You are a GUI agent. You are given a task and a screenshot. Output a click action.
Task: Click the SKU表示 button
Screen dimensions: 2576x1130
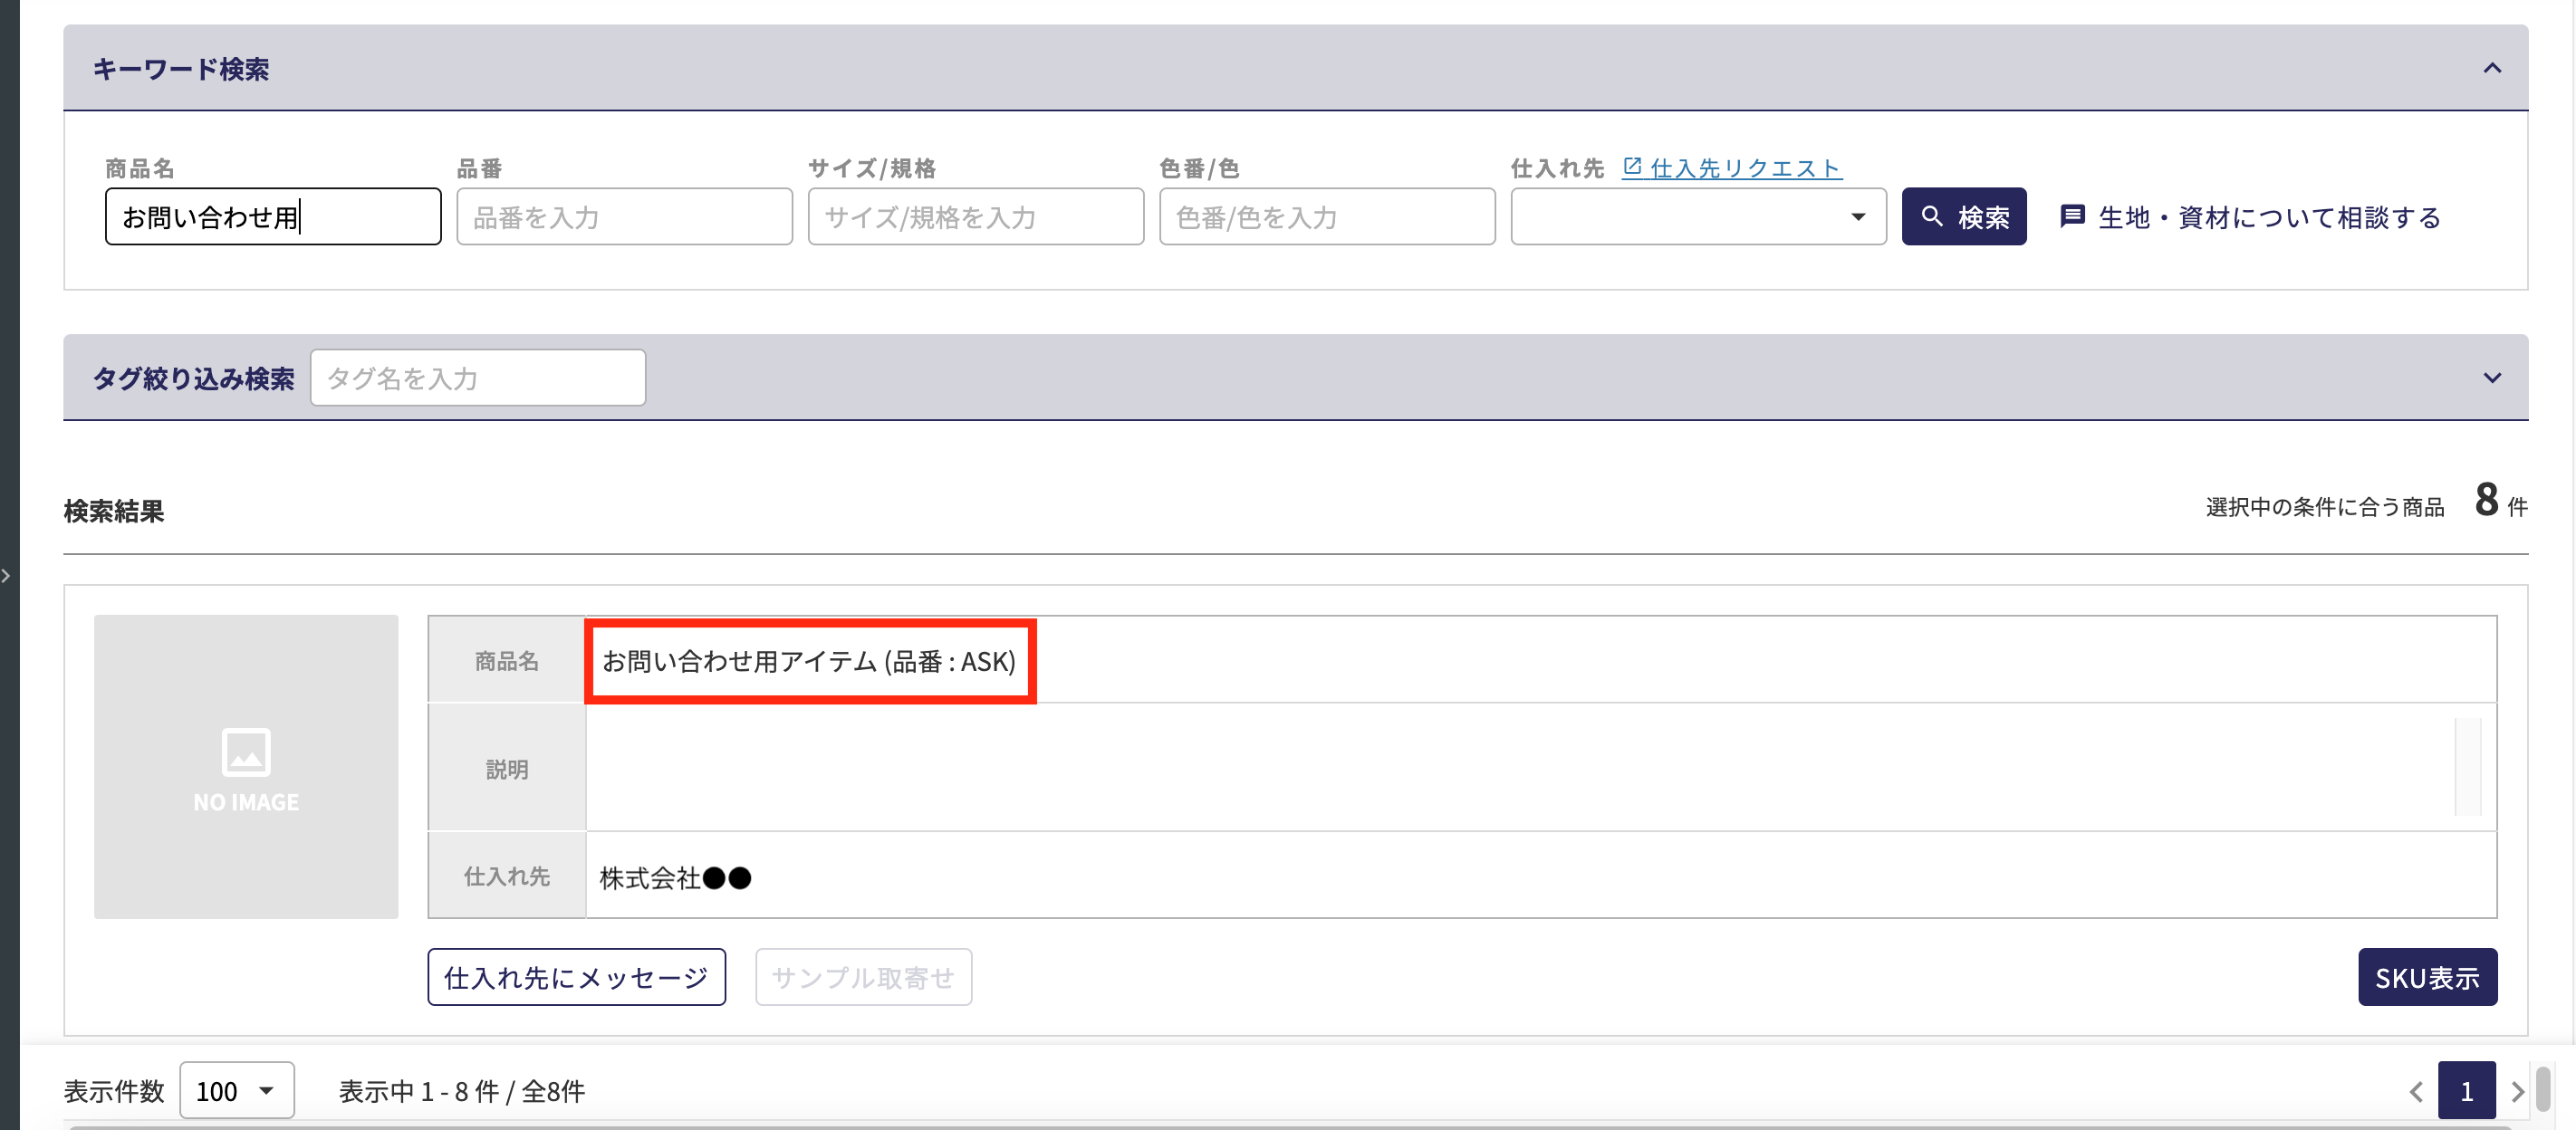[2427, 977]
